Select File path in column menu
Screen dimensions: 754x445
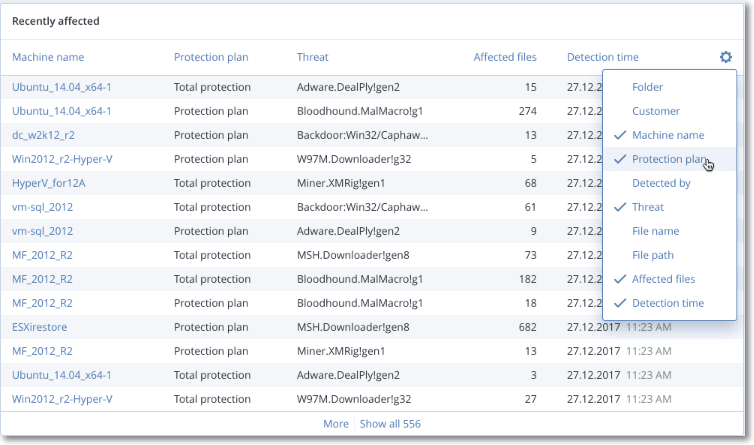click(653, 255)
